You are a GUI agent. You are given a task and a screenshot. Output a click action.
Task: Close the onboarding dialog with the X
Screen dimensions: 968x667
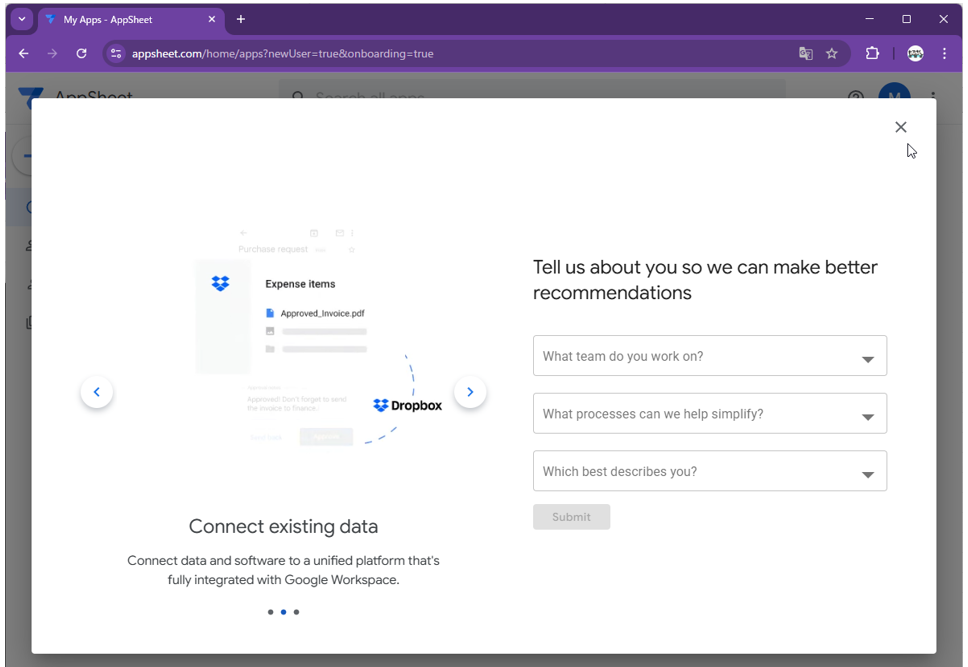click(900, 127)
